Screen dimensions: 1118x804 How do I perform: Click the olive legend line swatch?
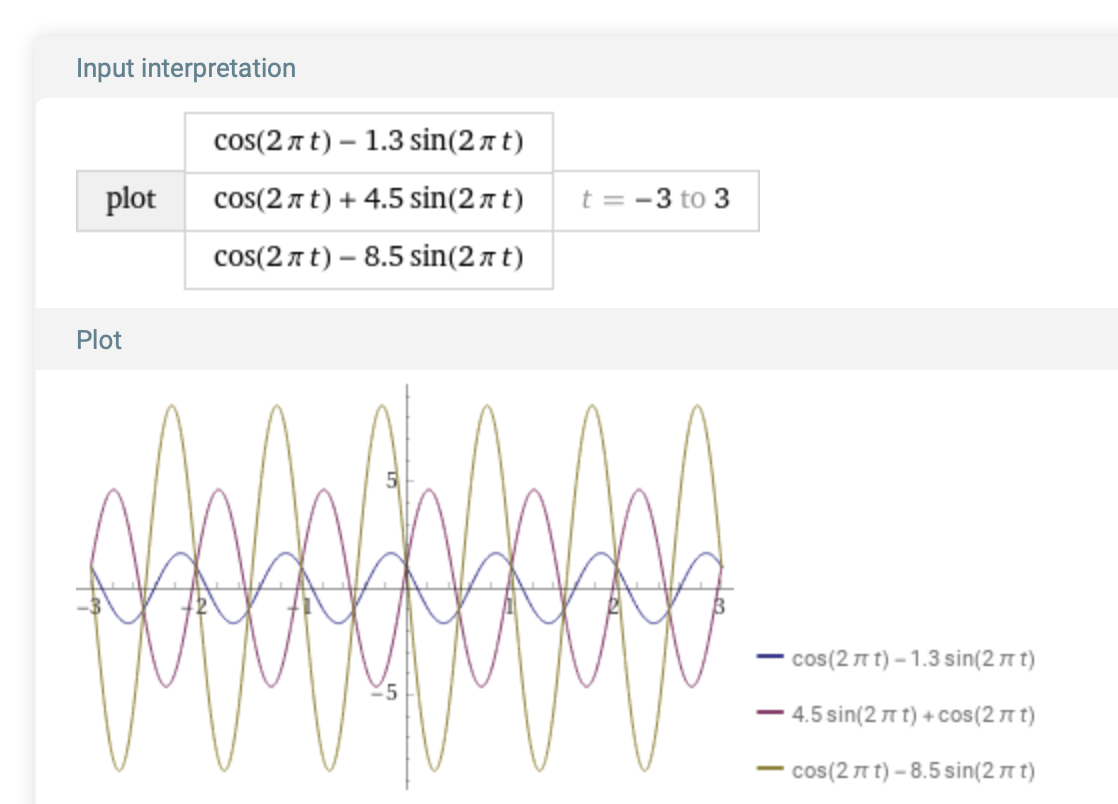[770, 770]
